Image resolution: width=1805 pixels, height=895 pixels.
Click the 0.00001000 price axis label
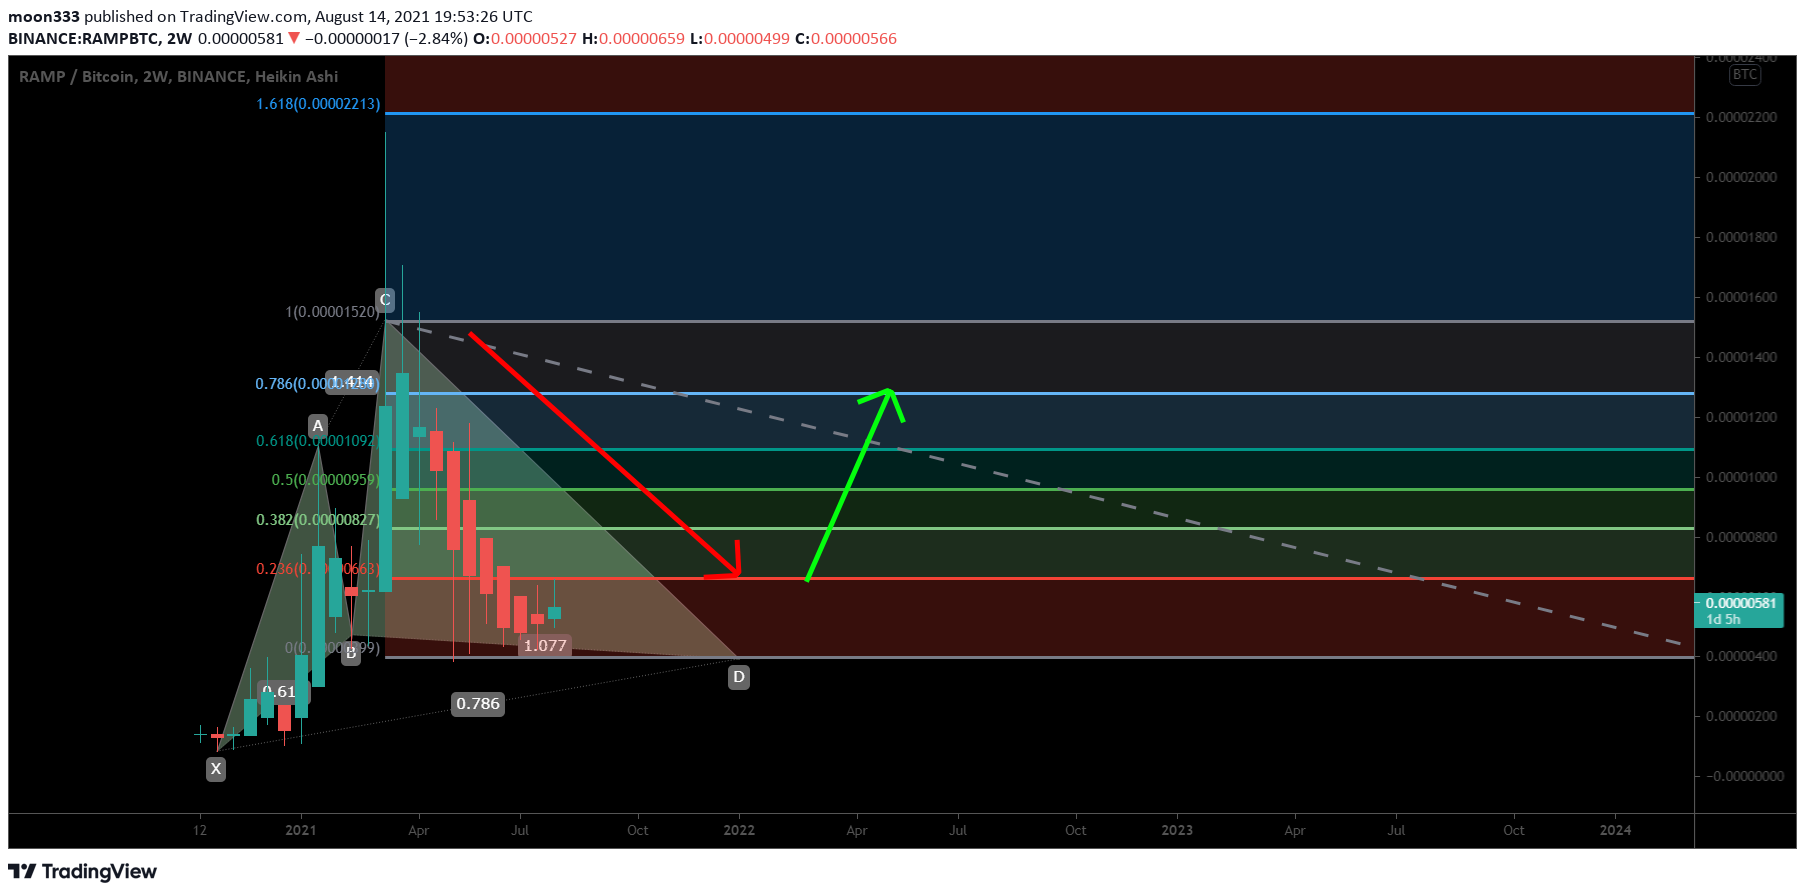coord(1741,477)
